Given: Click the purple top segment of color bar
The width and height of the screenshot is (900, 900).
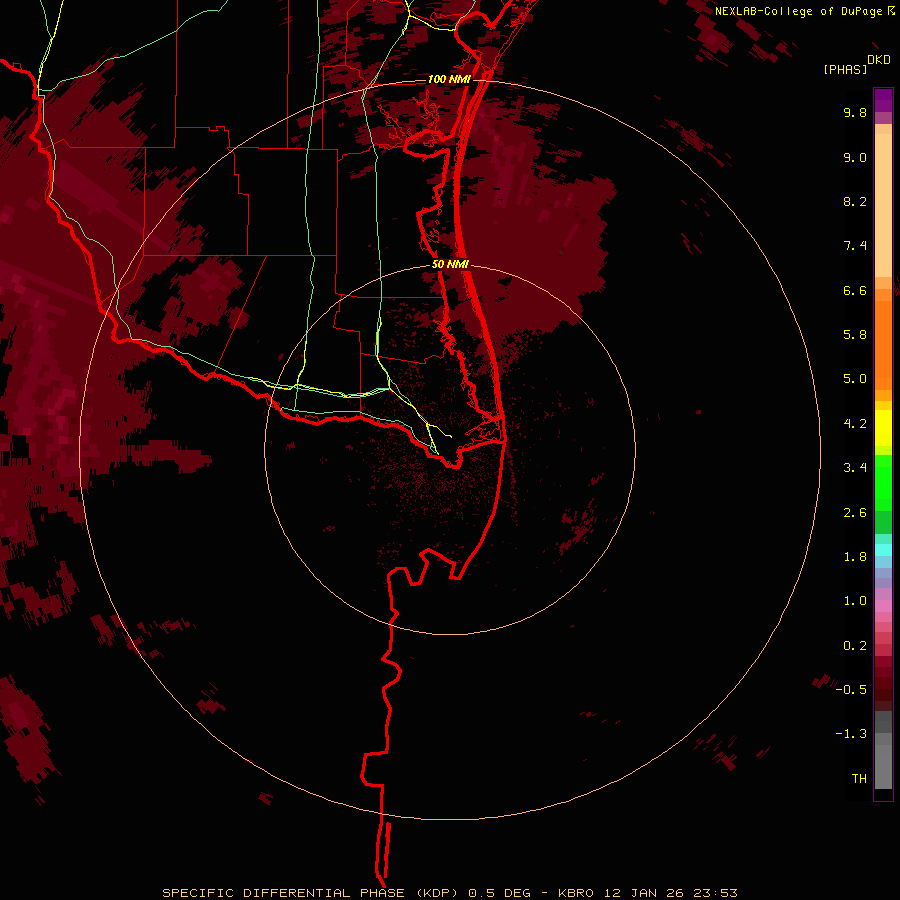Looking at the screenshot, I should 883,100.
